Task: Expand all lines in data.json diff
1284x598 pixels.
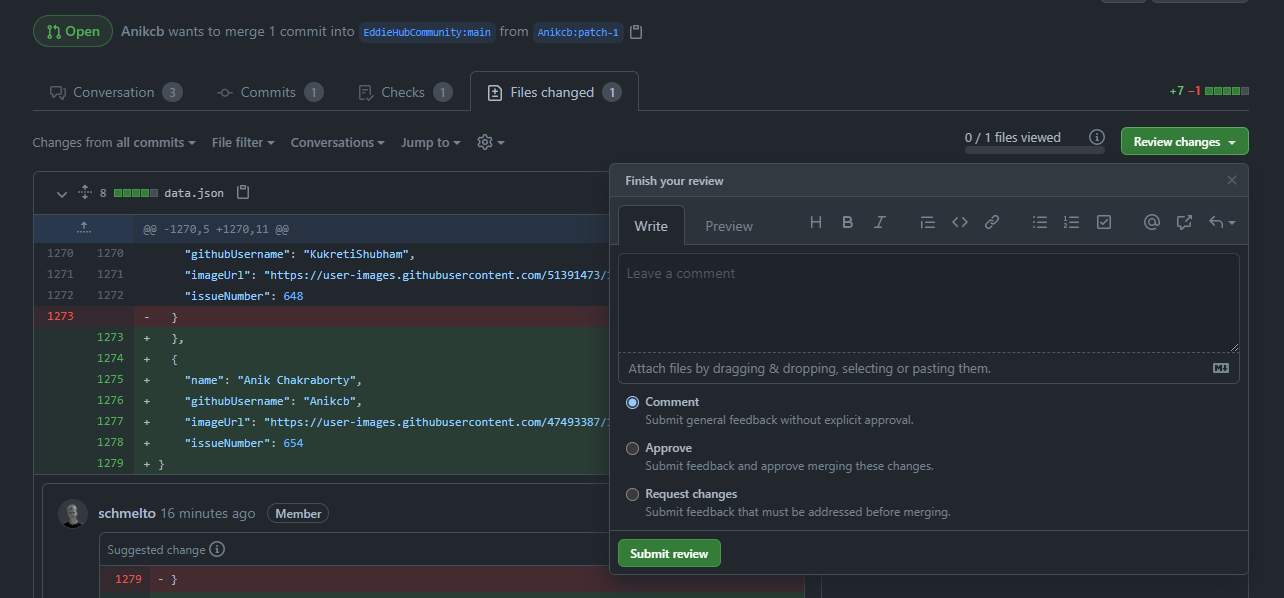Action: [x=85, y=193]
